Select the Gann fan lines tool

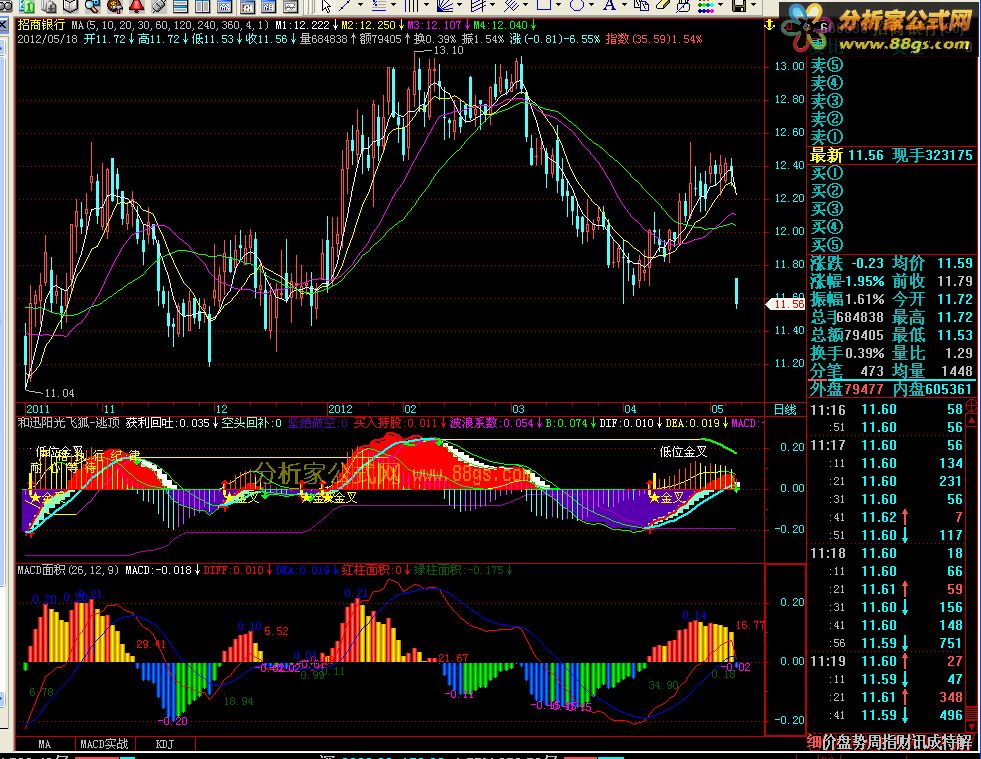point(445,6)
